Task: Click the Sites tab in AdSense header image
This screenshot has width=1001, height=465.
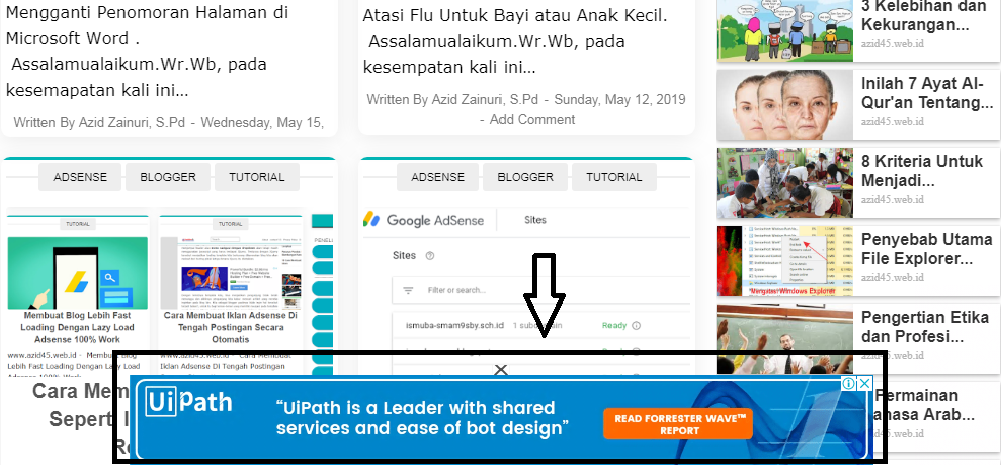Action: (535, 220)
